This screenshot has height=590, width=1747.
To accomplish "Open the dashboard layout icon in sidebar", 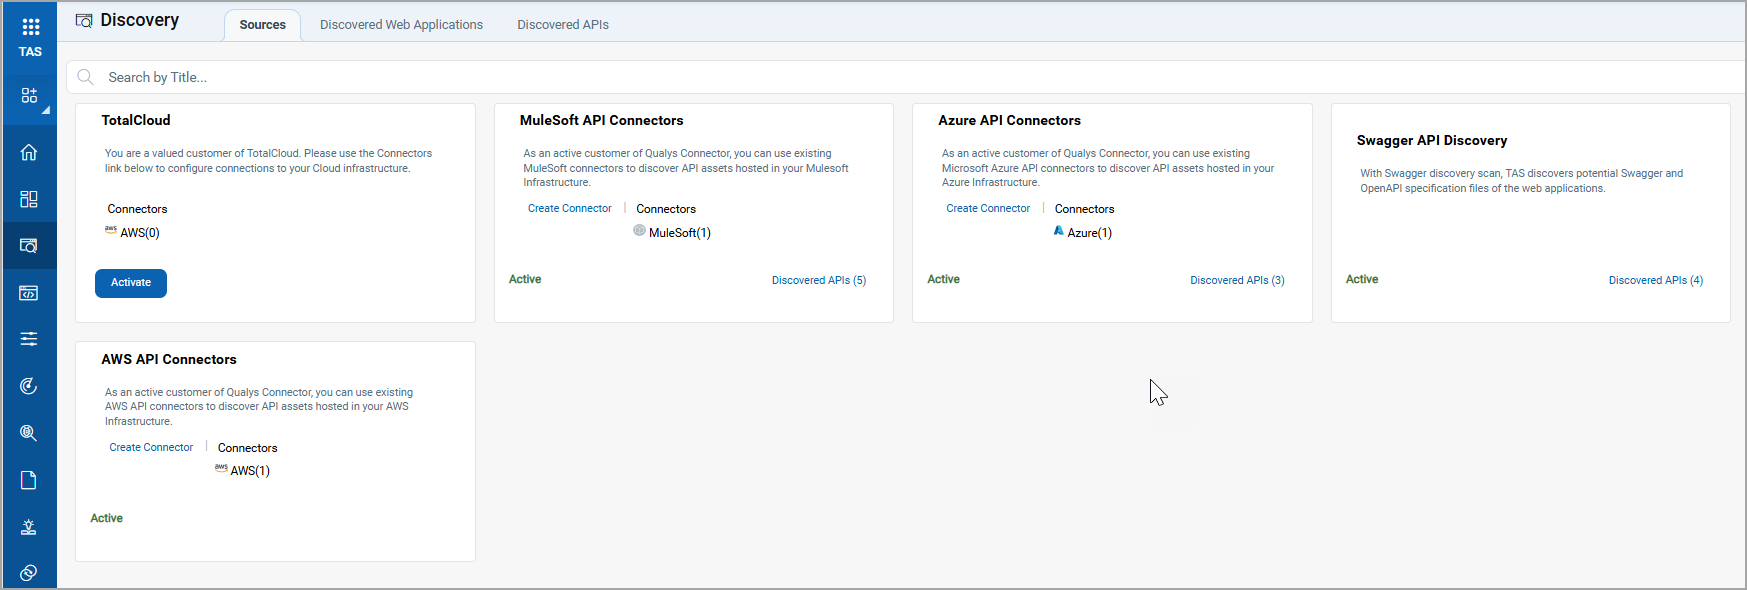I will coord(29,199).
